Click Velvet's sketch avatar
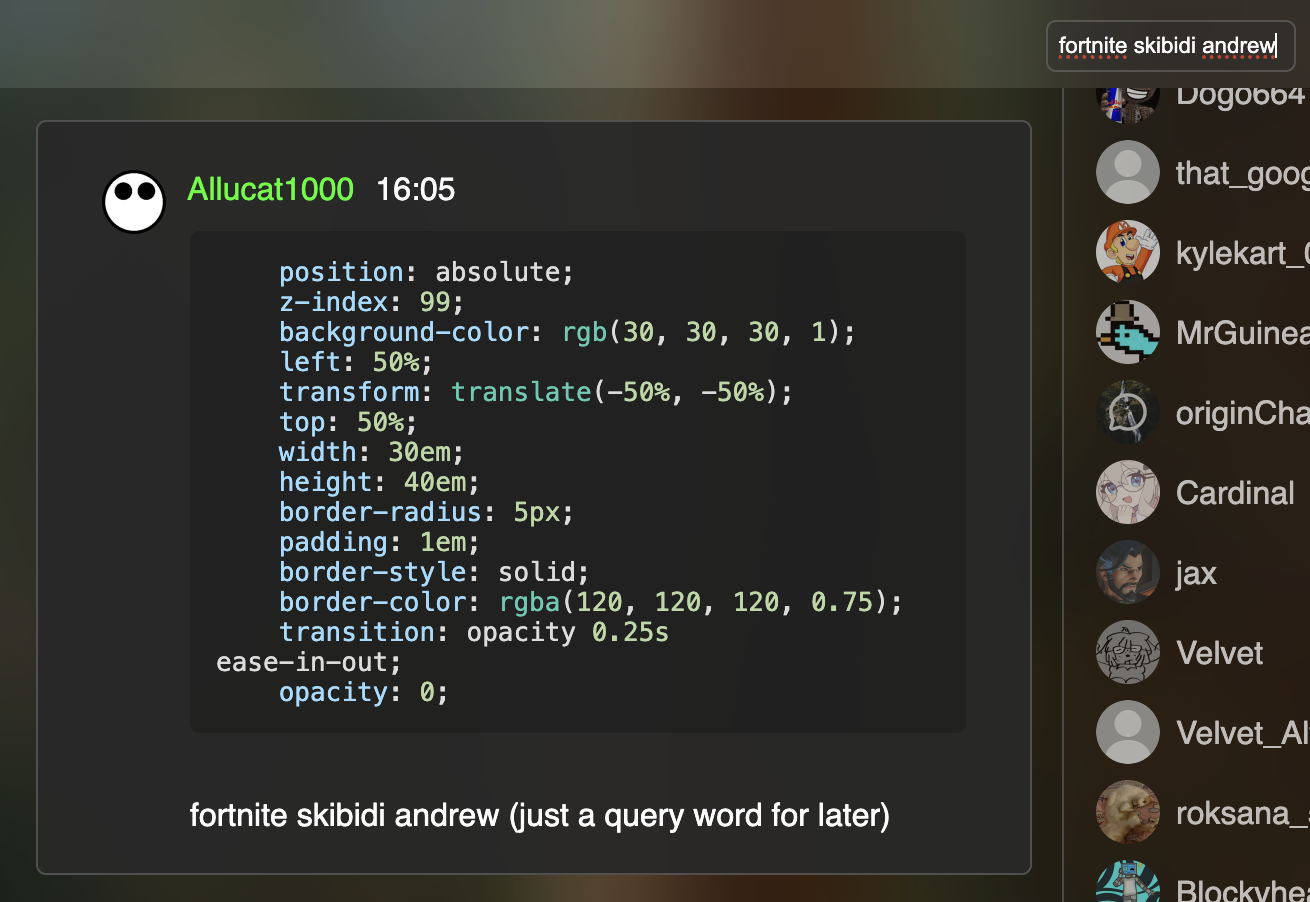The height and width of the screenshot is (902, 1310). 1128,652
